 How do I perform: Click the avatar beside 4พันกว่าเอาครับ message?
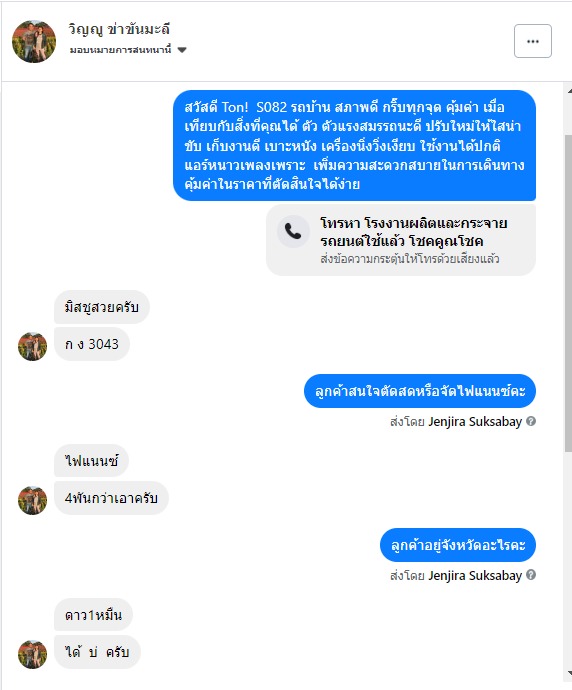pos(33,500)
